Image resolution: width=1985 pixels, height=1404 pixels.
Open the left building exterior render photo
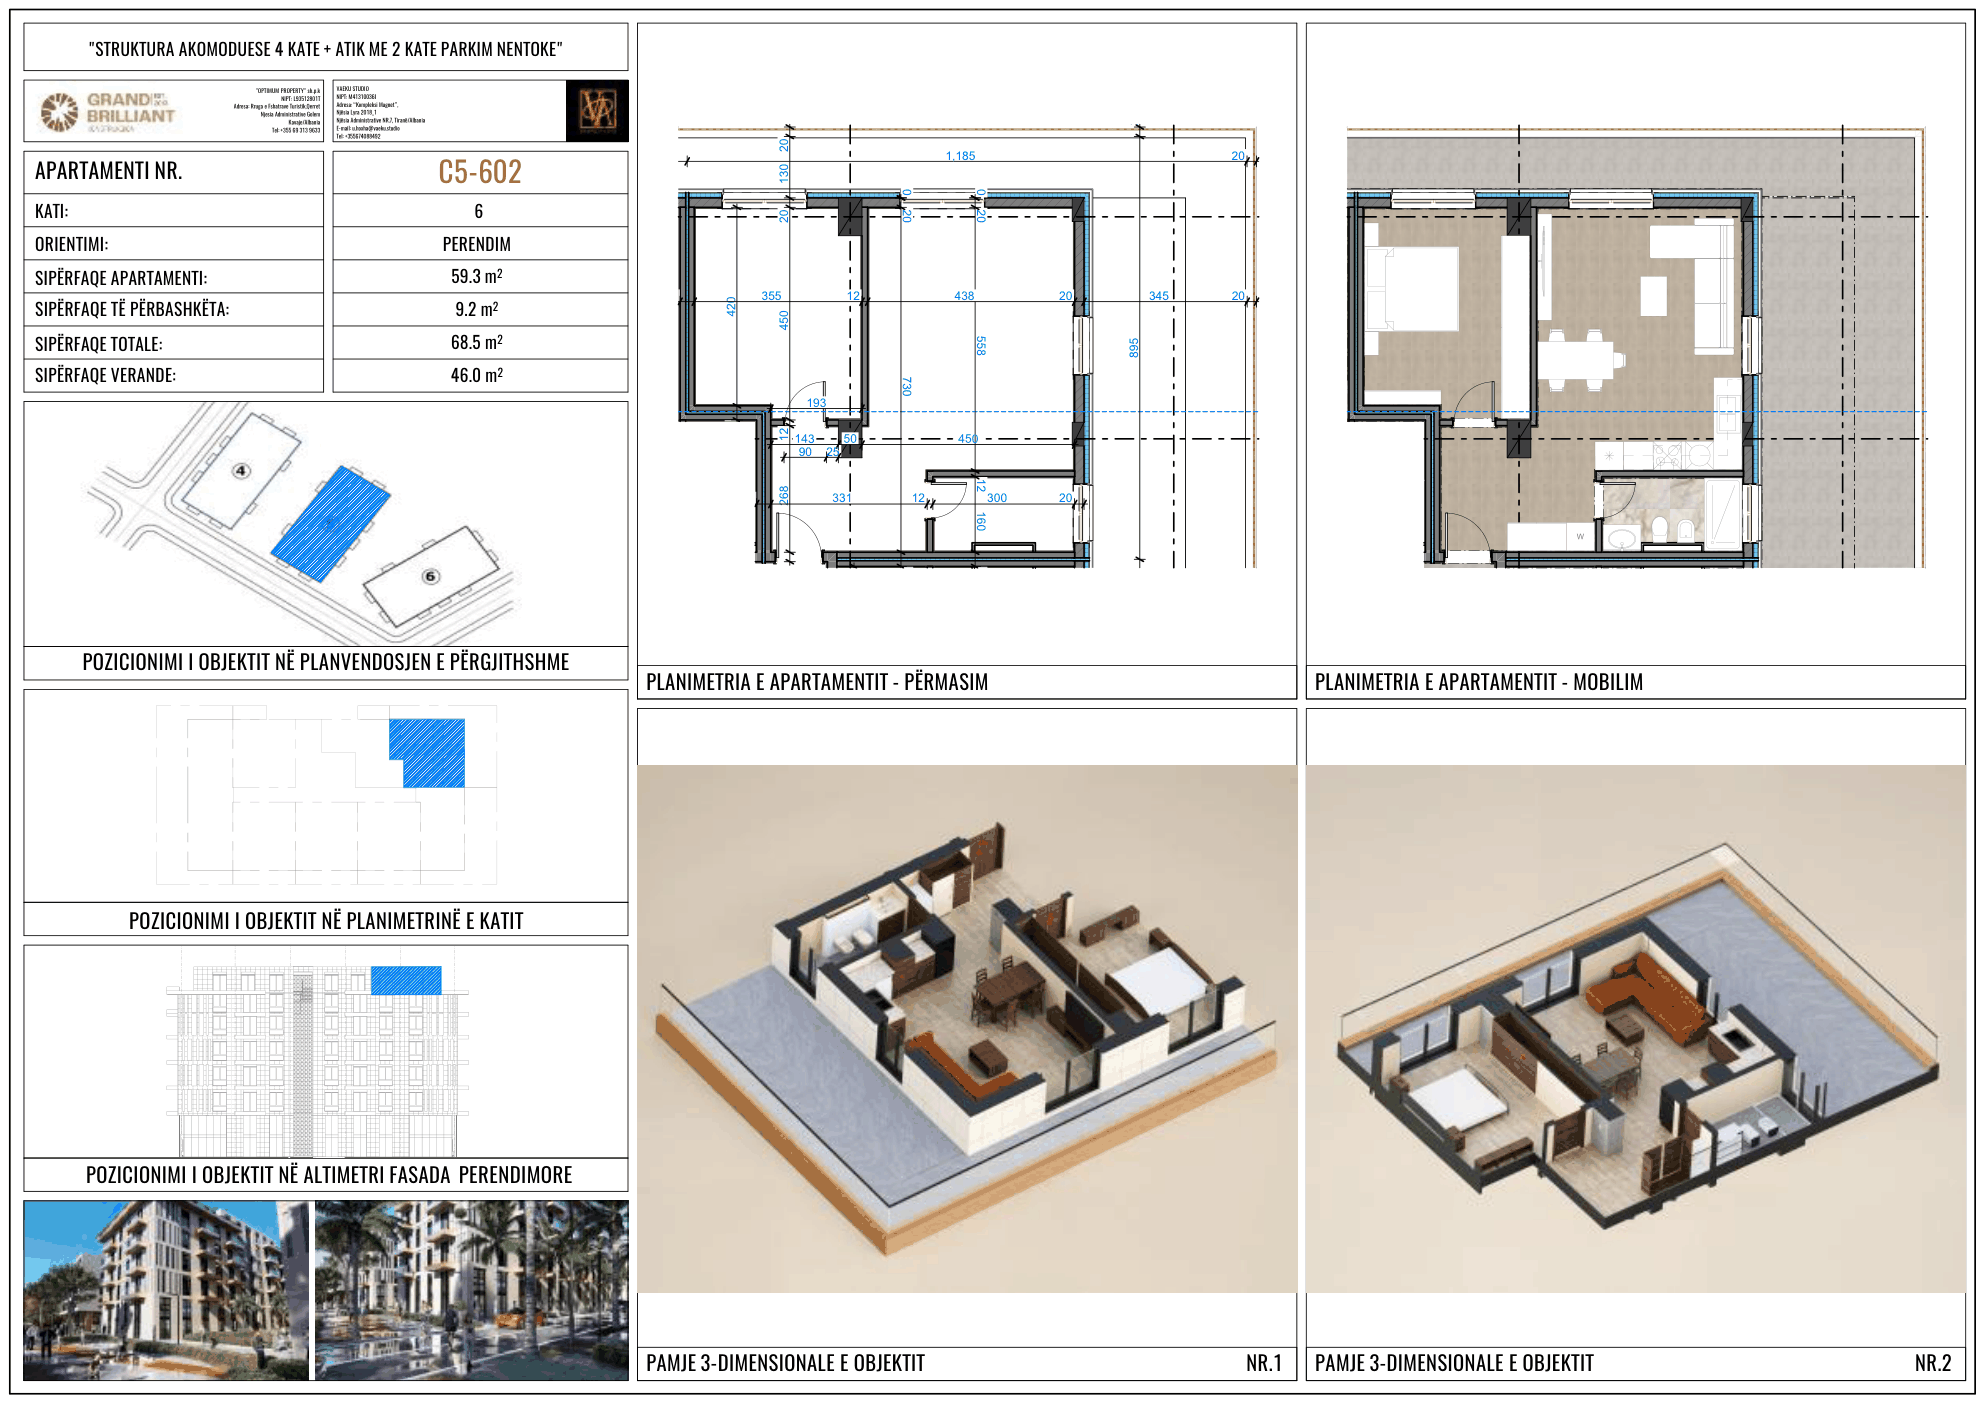[x=166, y=1291]
